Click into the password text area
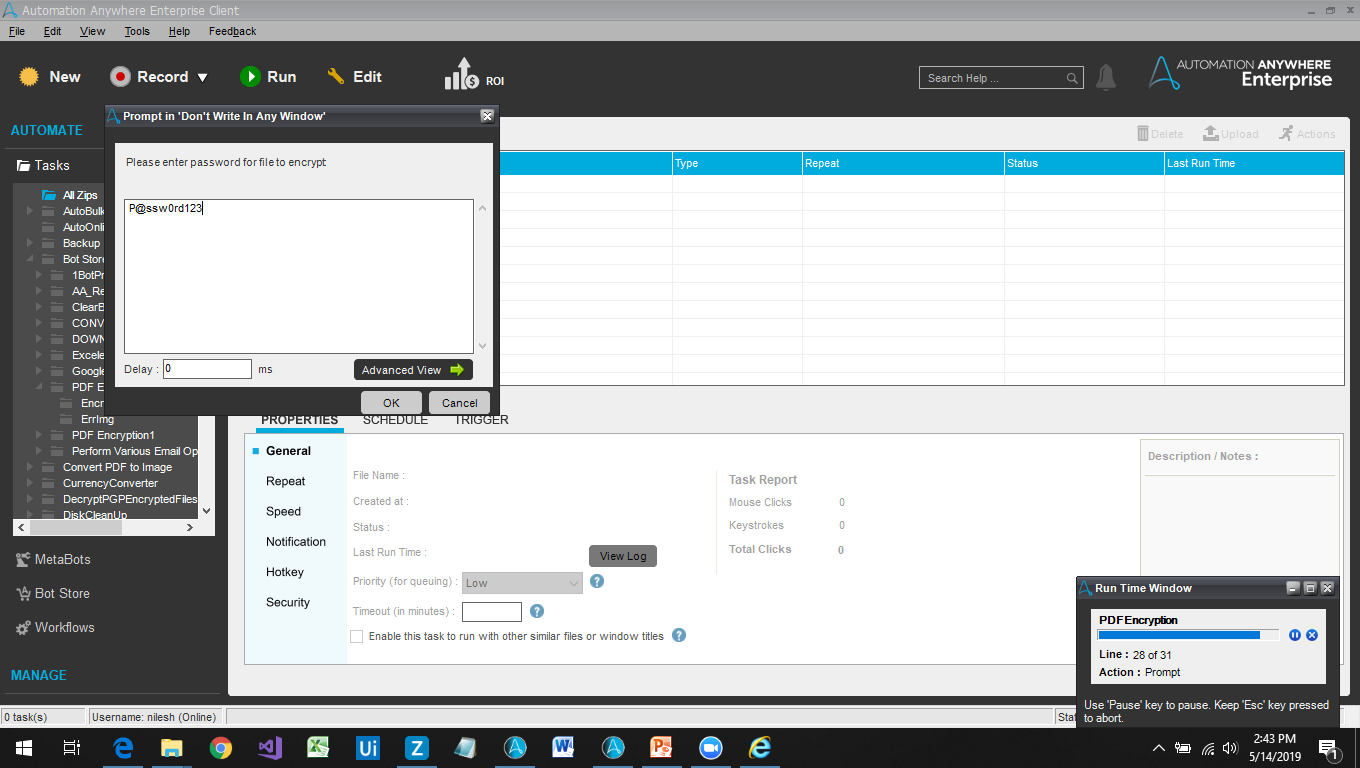Viewport: 1360px width, 768px height. (x=299, y=276)
